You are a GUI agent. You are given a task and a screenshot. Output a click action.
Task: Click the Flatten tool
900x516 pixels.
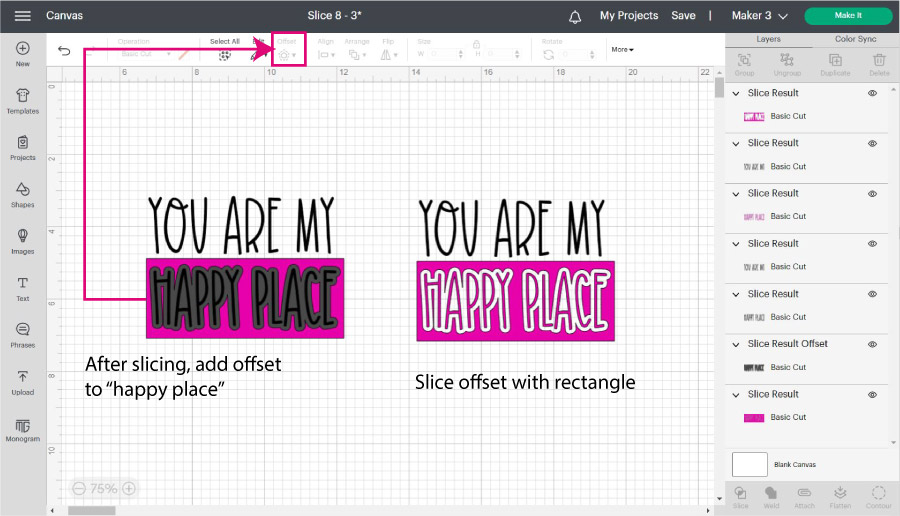click(x=840, y=496)
